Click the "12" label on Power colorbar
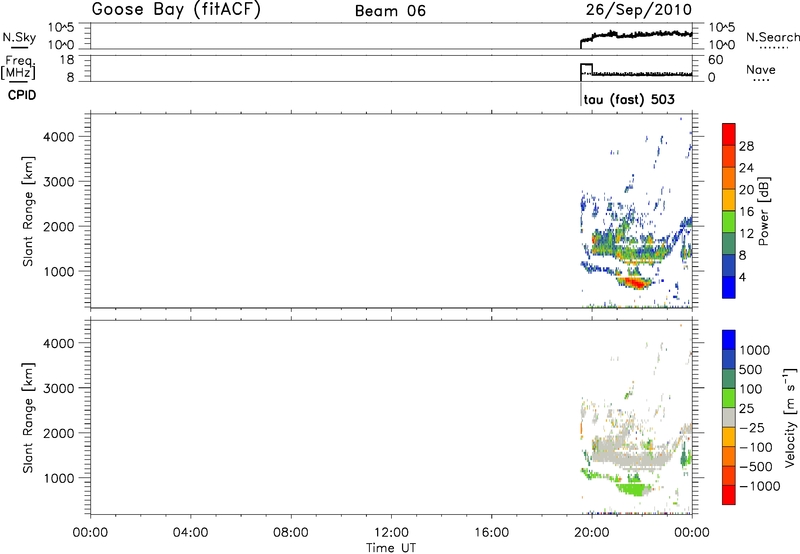The height and width of the screenshot is (554, 800). [x=746, y=233]
